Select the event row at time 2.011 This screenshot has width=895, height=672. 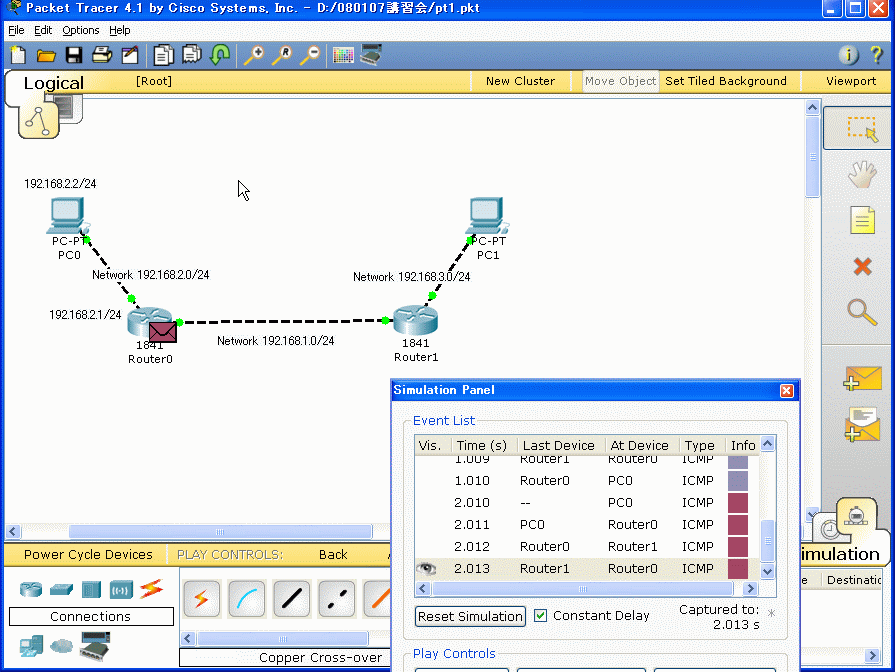coord(587,525)
